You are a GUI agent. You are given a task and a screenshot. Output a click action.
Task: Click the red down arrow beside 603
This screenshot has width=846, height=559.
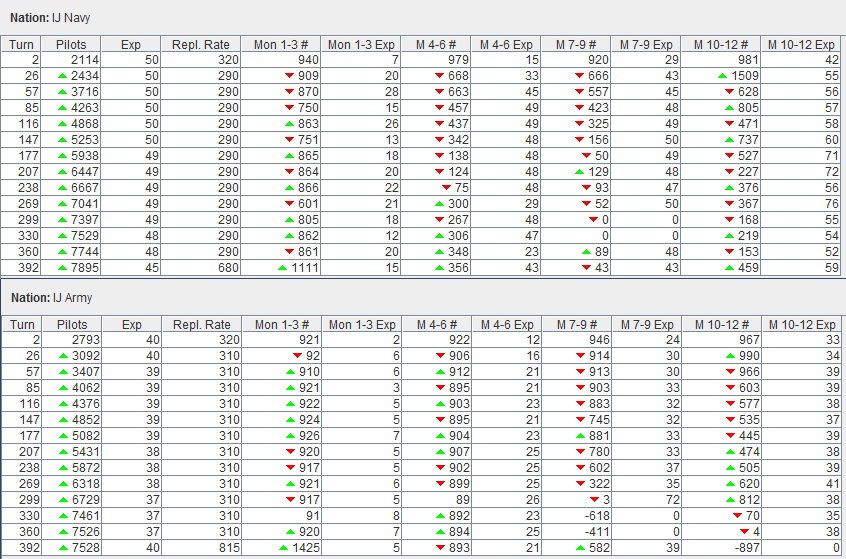(731, 388)
